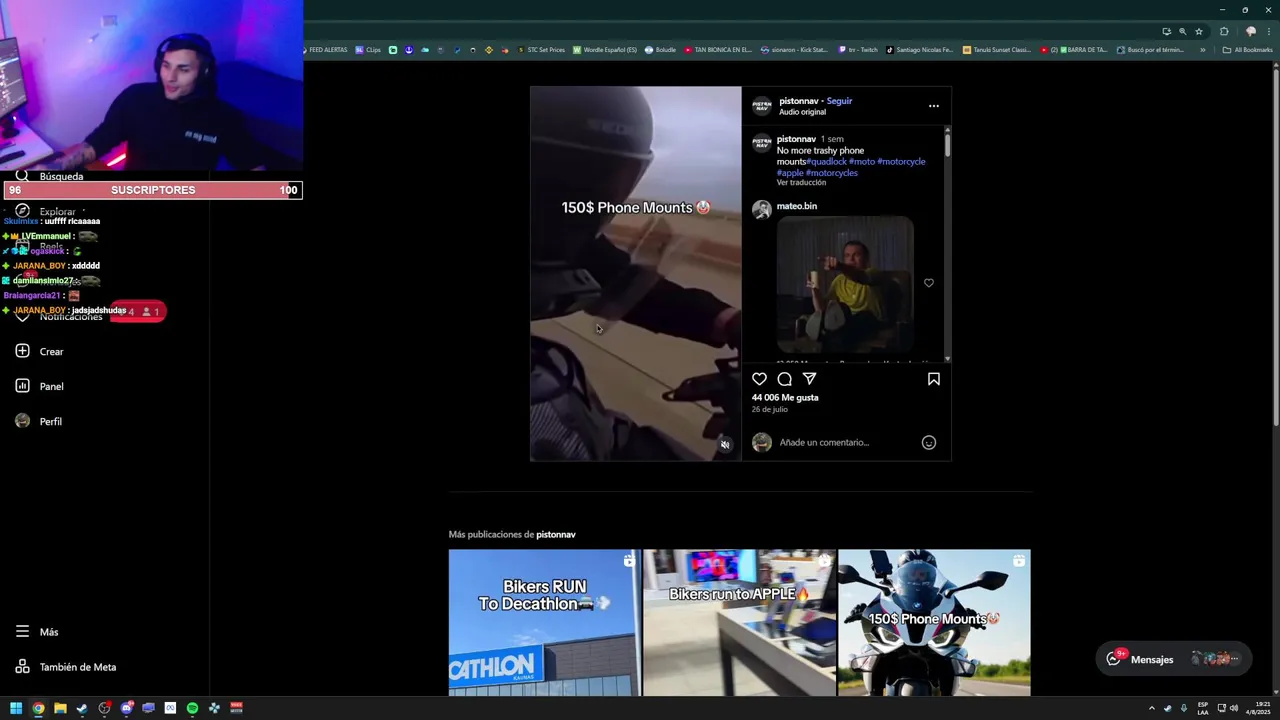Screen dimensions: 1280x720
Task: Click the comments panel scrollbar
Action: click(947, 143)
